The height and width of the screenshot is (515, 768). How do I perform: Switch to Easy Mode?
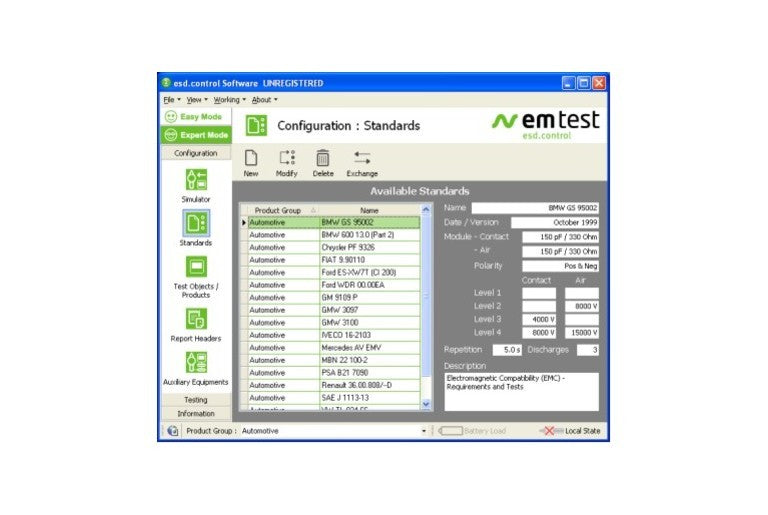[x=196, y=117]
